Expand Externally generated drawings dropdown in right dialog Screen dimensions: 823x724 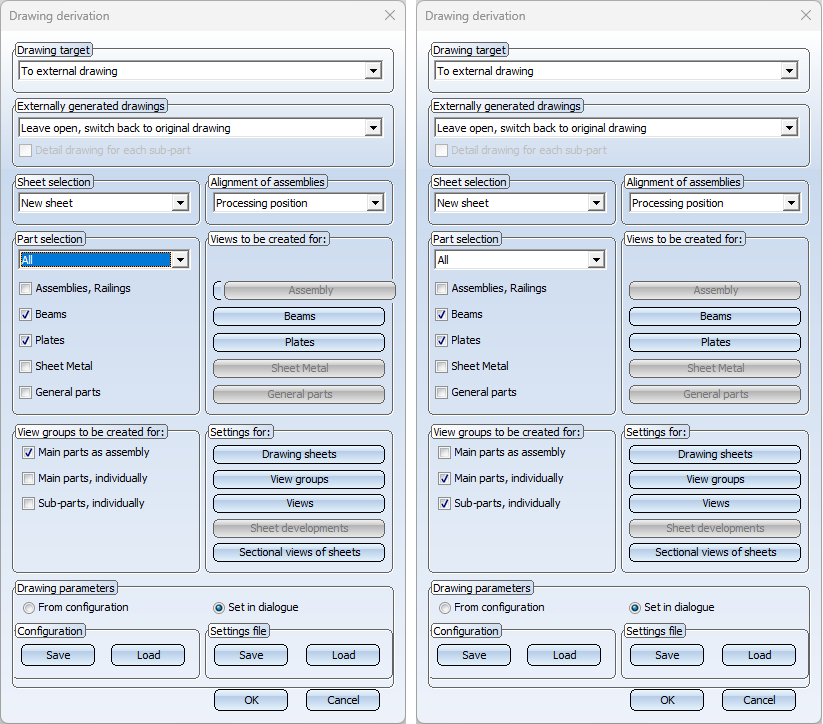(x=789, y=128)
